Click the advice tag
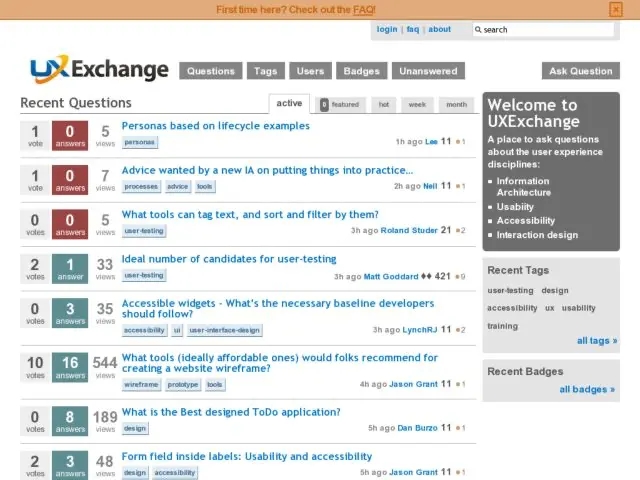 178,187
